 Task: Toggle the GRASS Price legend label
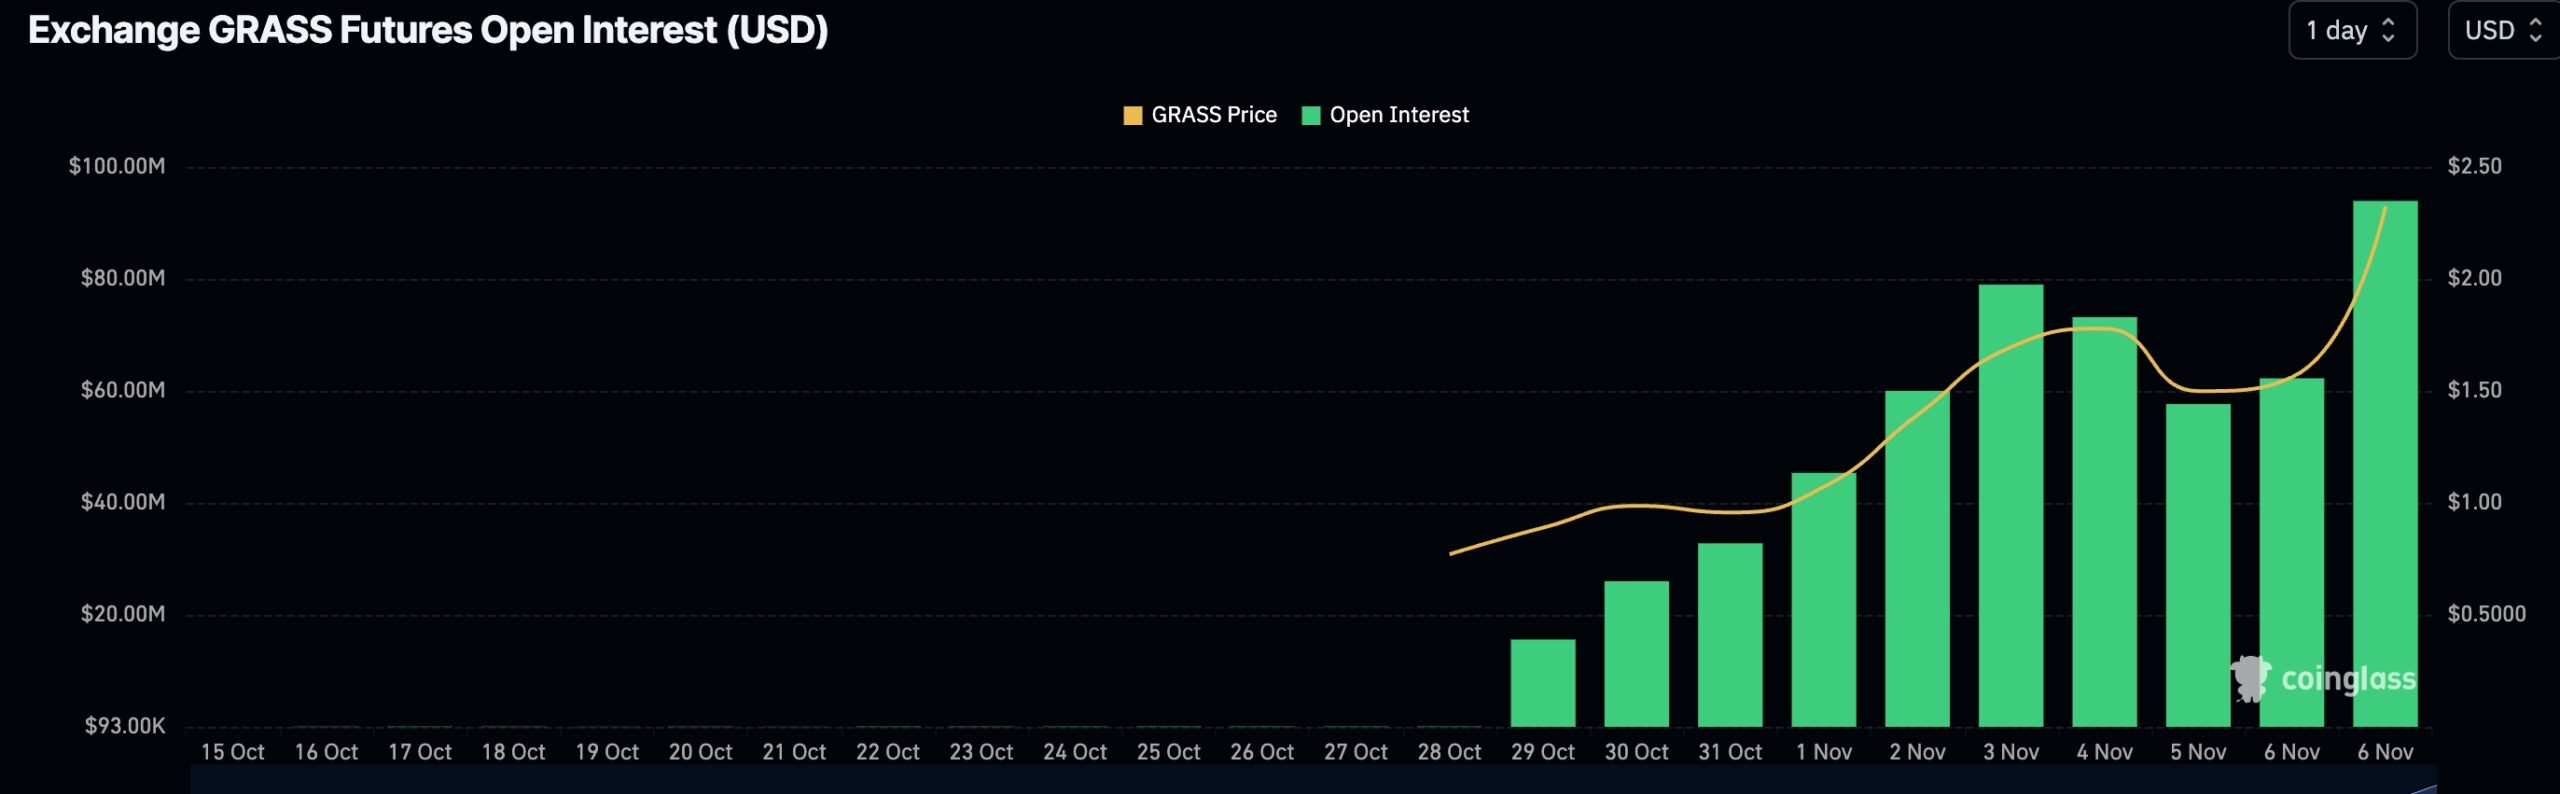[x=1214, y=115]
